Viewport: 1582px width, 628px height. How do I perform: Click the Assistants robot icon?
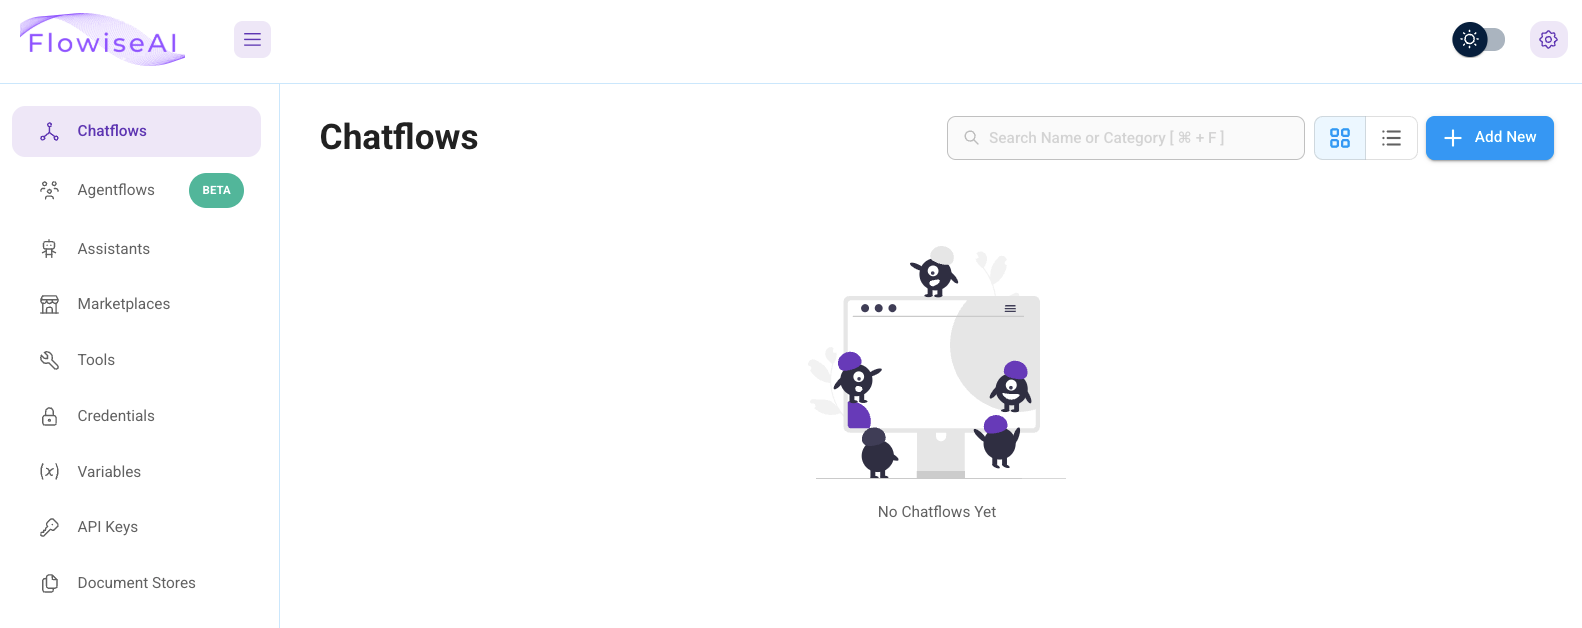tap(49, 249)
